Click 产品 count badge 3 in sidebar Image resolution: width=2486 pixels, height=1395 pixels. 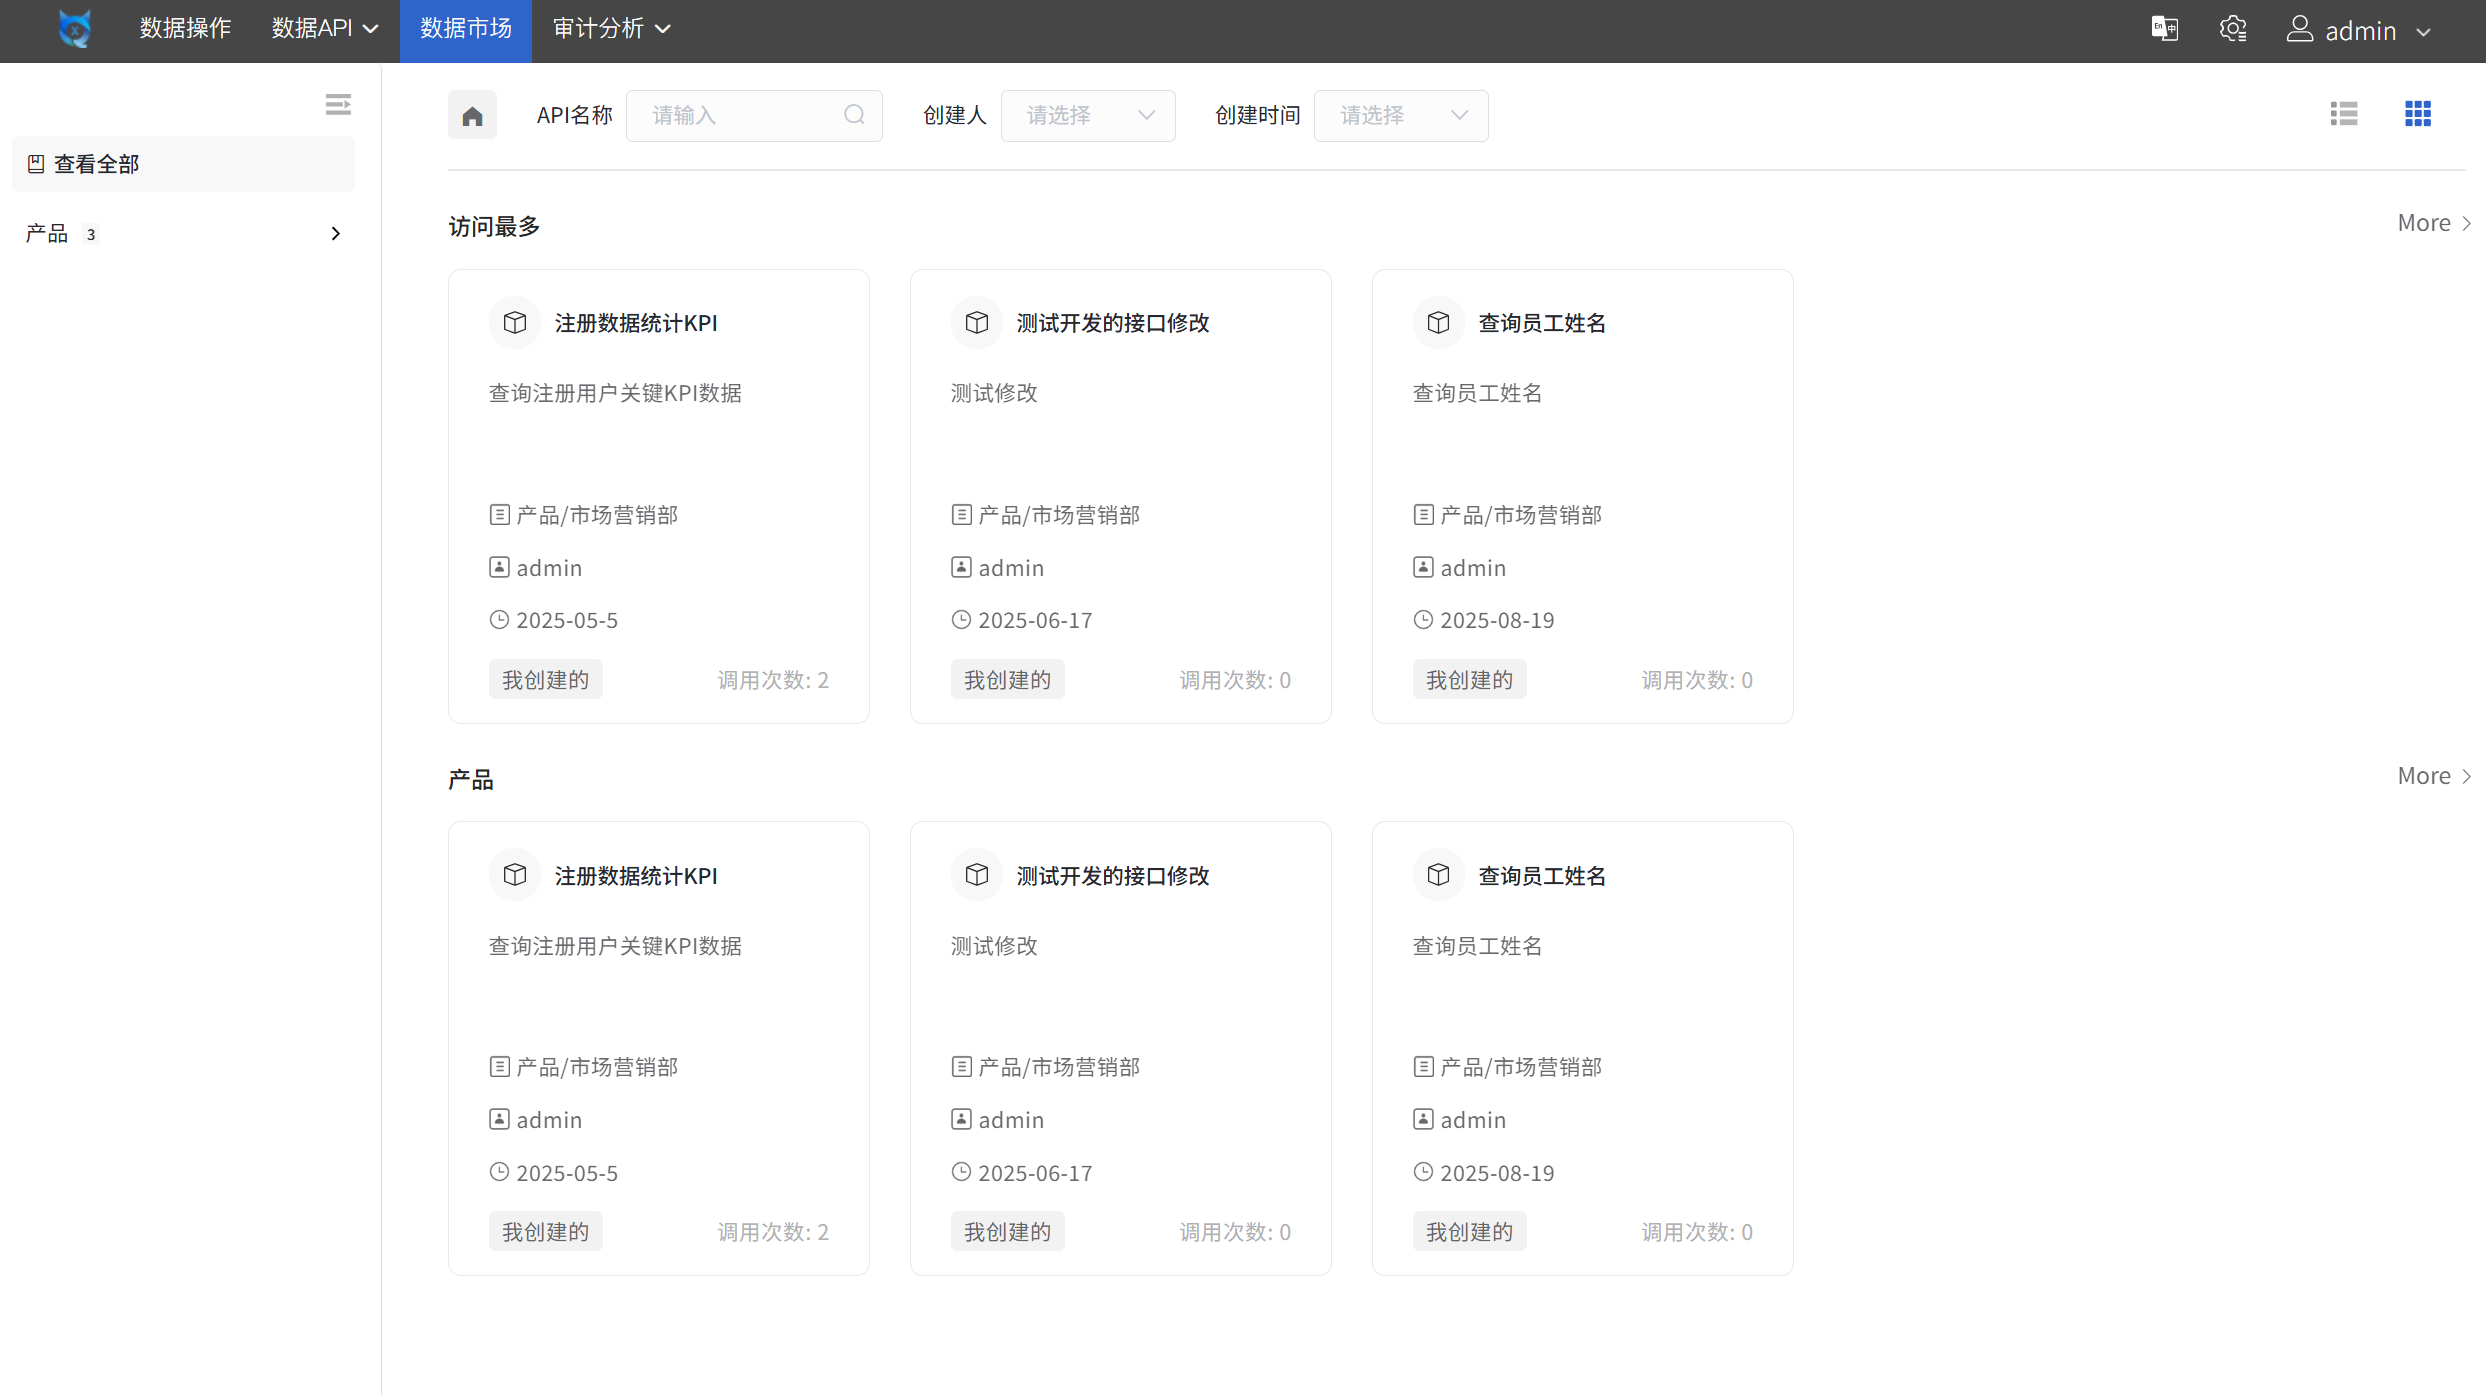(x=91, y=235)
